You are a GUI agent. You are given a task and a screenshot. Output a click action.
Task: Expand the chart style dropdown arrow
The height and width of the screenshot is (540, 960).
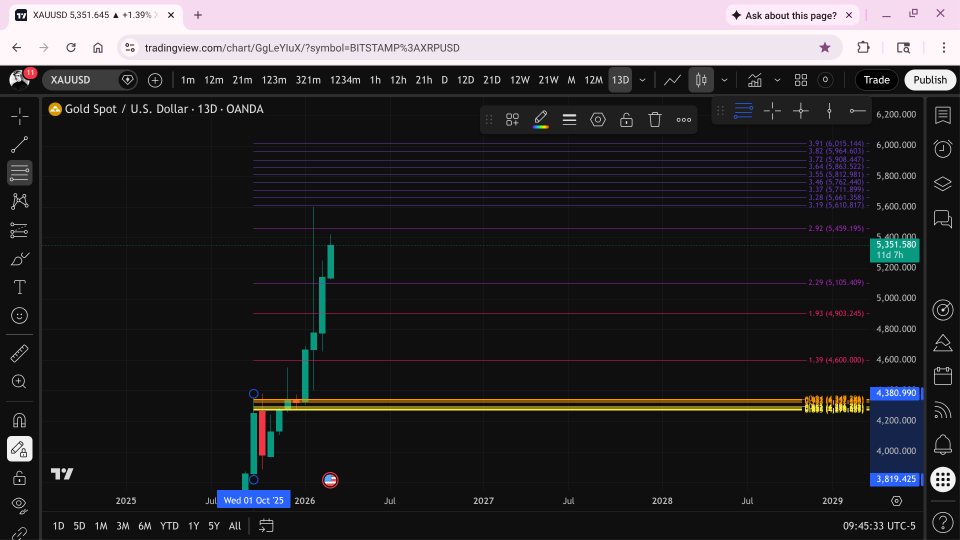tap(724, 80)
